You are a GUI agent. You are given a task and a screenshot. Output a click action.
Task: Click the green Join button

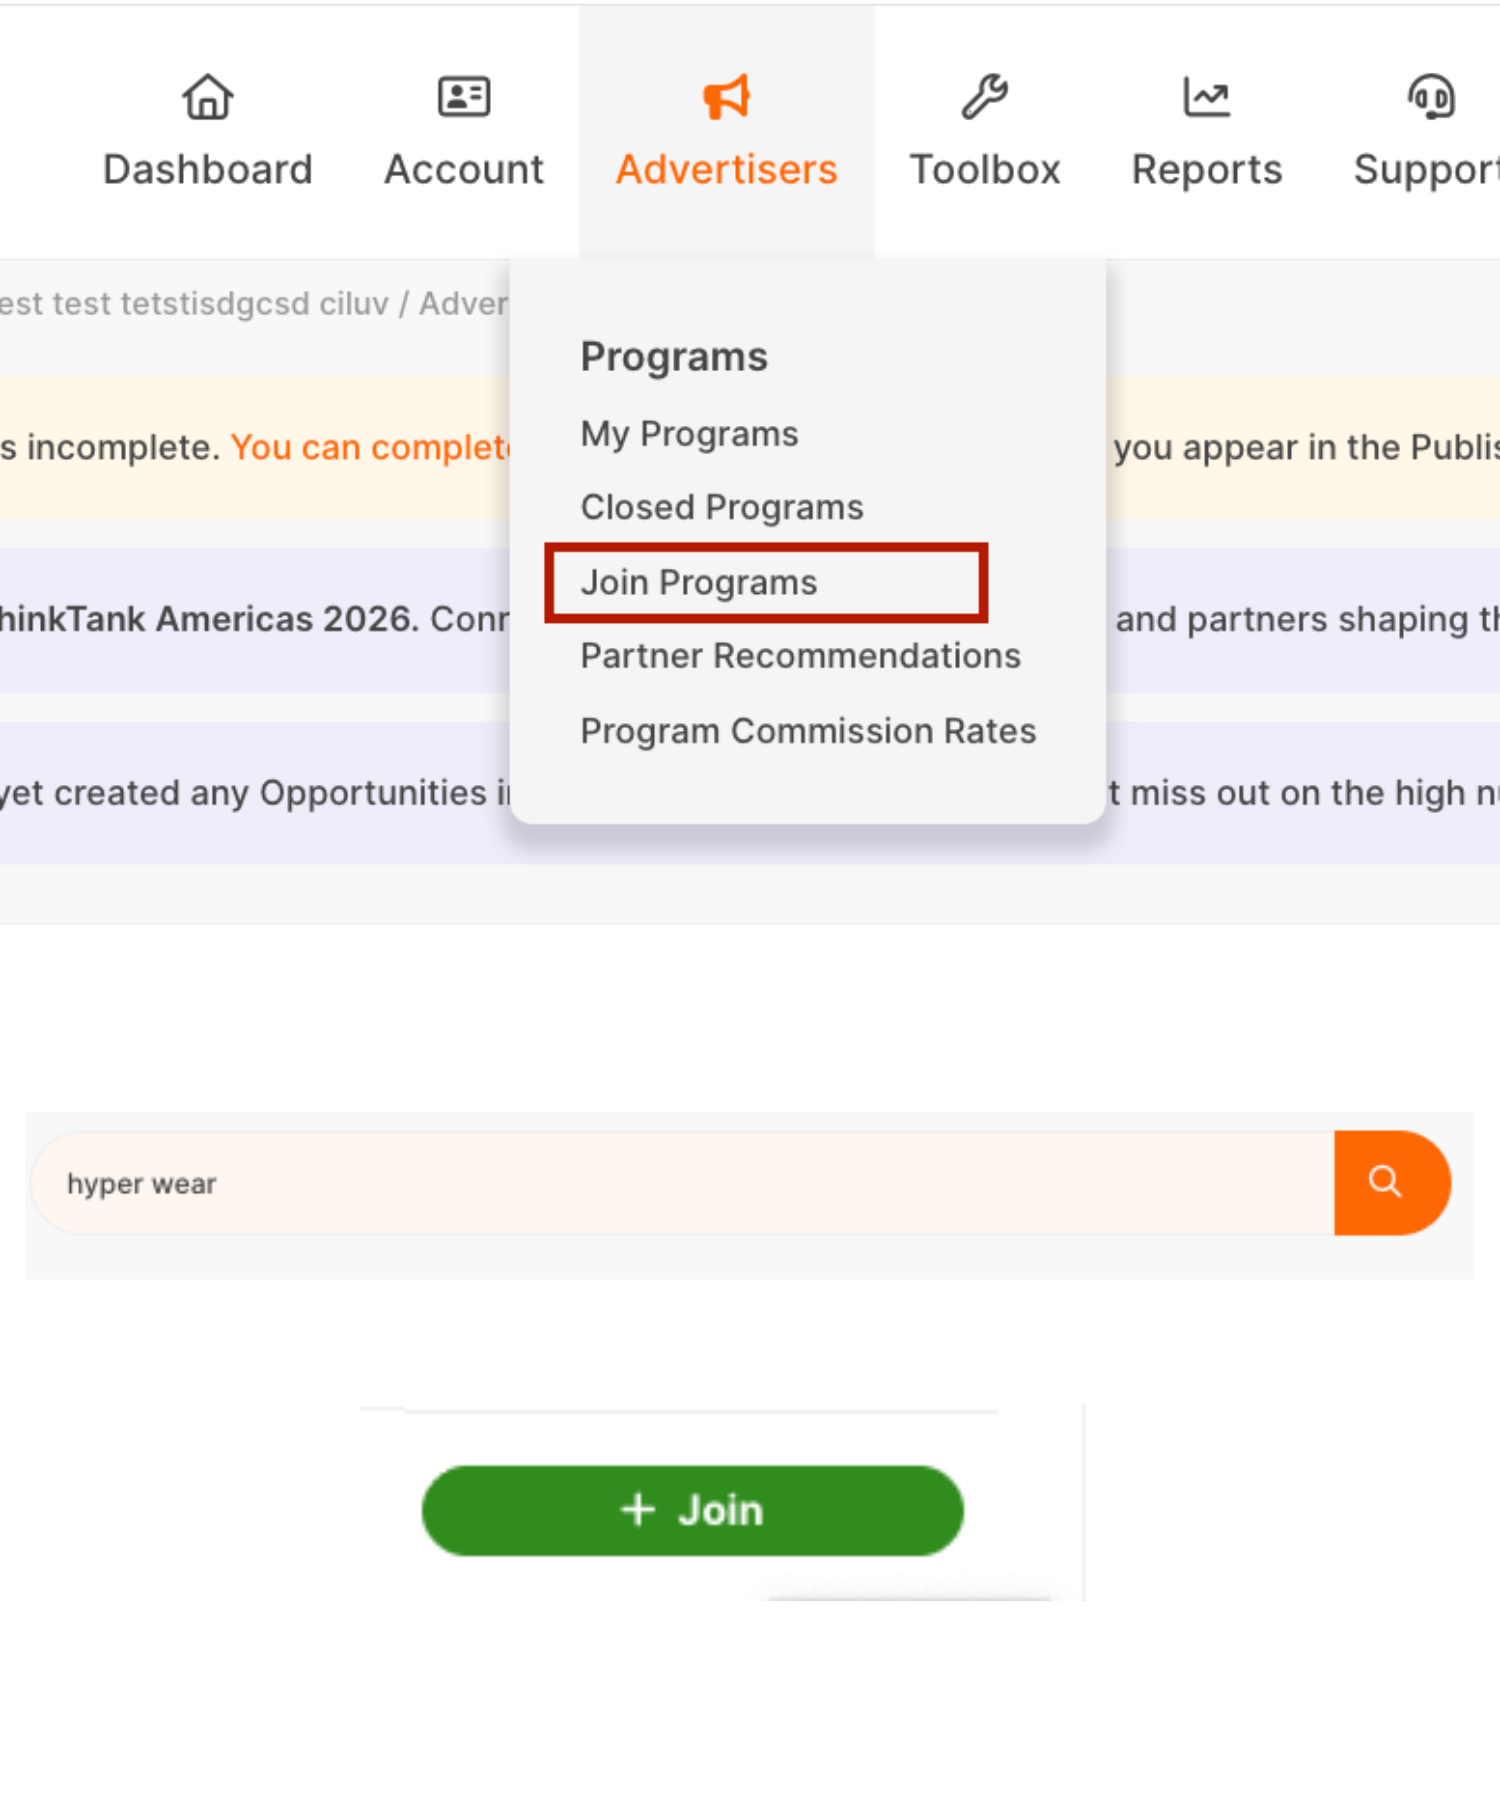[x=692, y=1510]
